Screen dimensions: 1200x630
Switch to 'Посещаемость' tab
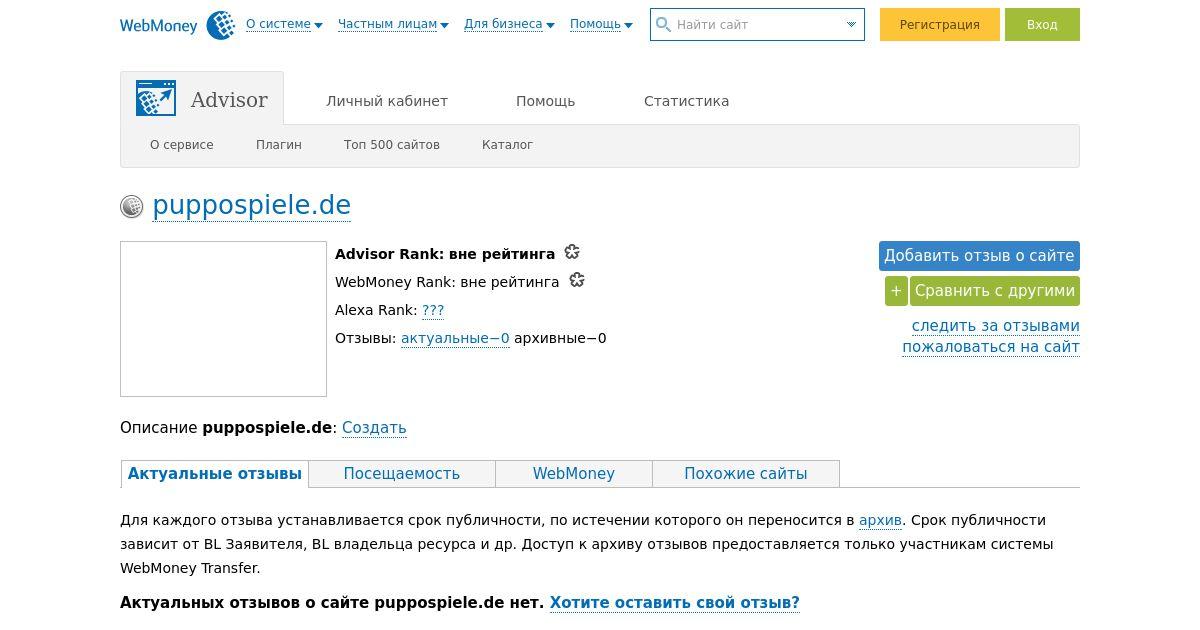pyautogui.click(x=402, y=474)
